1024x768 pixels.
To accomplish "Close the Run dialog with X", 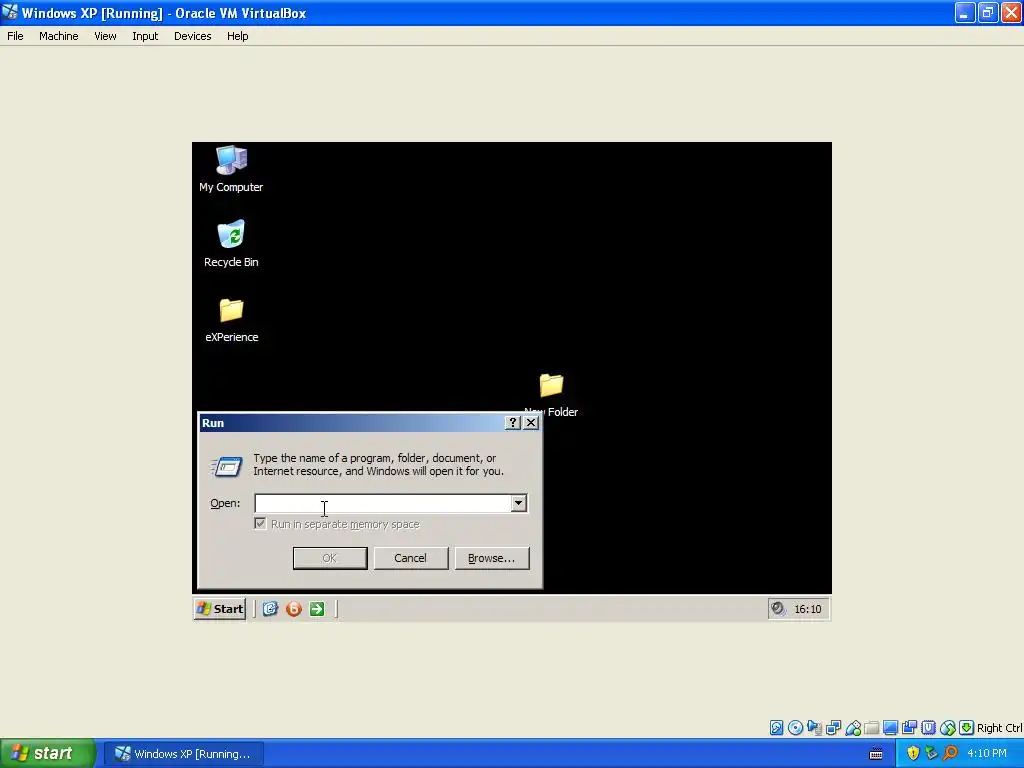I will (531, 423).
